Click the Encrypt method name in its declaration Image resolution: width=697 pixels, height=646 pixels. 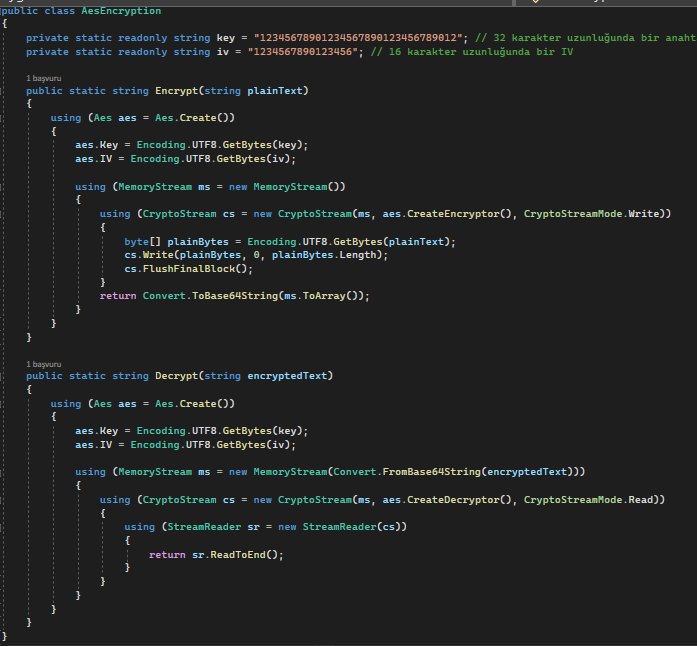pyautogui.click(x=176, y=91)
